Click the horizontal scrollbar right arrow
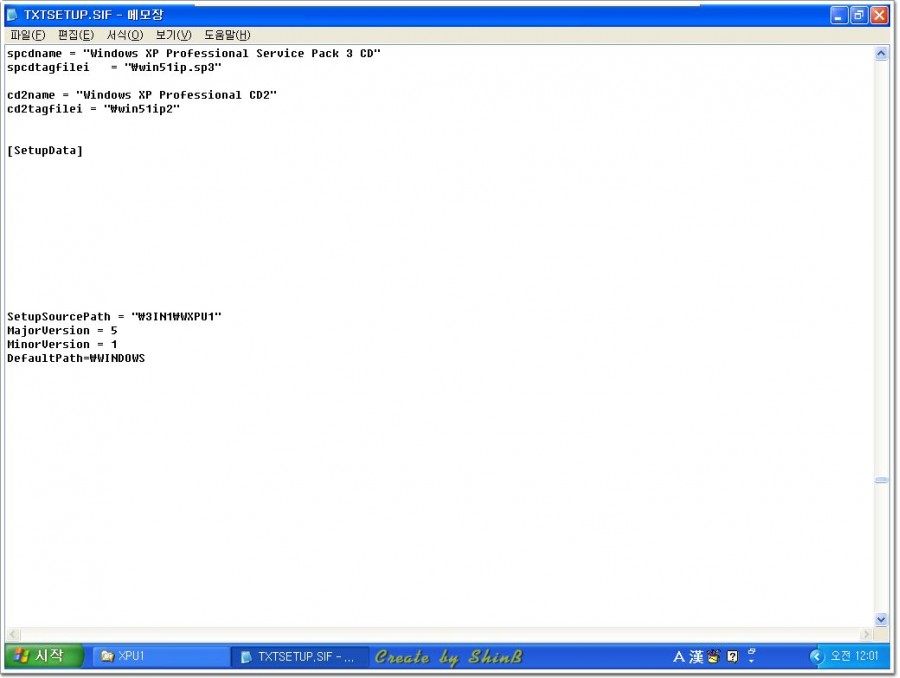This screenshot has height=678, width=900. pyautogui.click(x=866, y=634)
